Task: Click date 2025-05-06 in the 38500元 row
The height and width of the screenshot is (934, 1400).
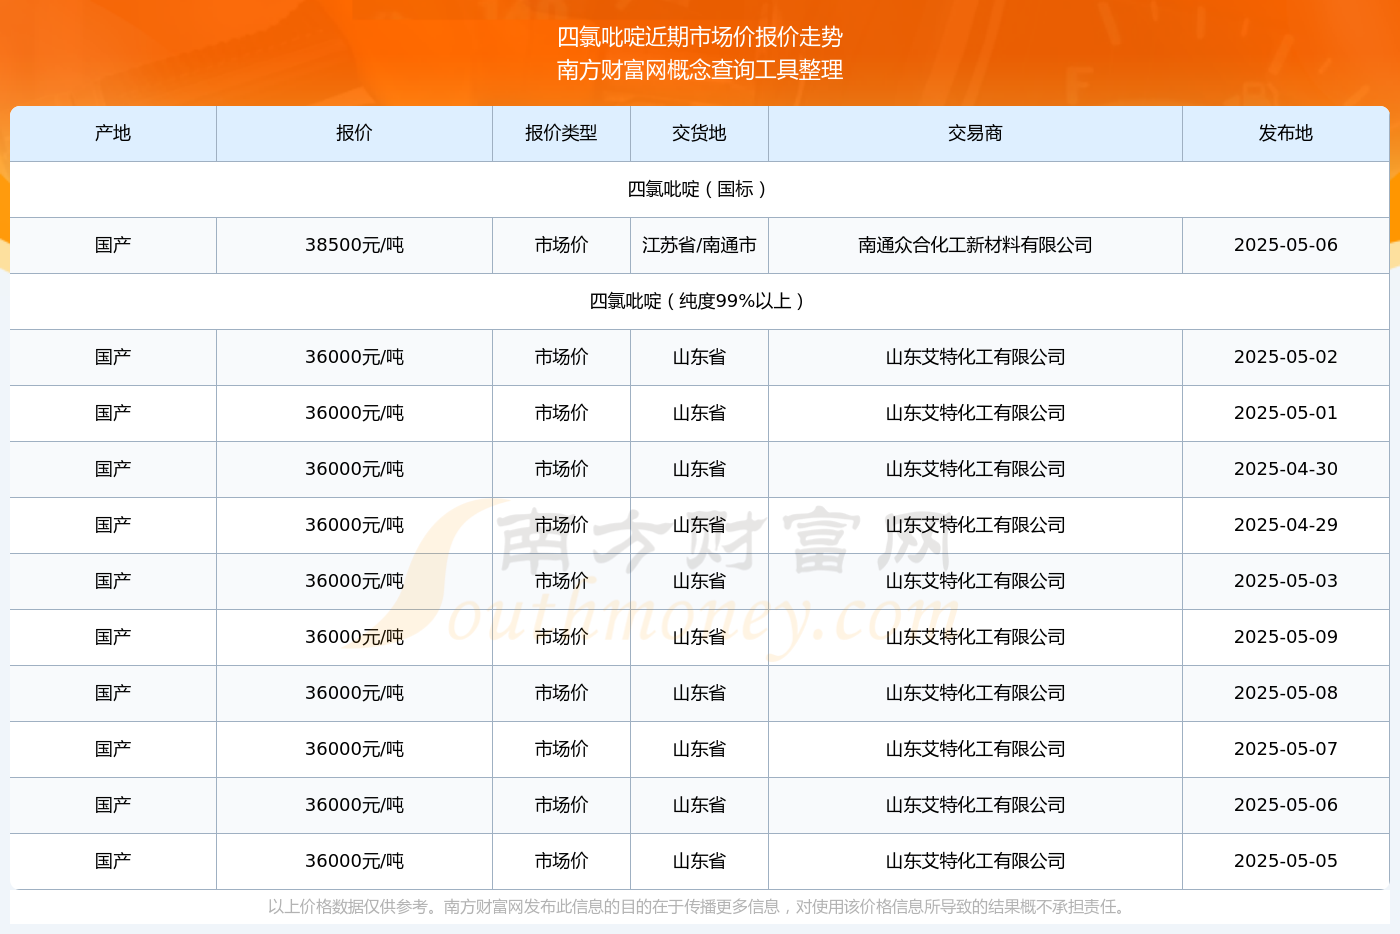Action: (1285, 245)
